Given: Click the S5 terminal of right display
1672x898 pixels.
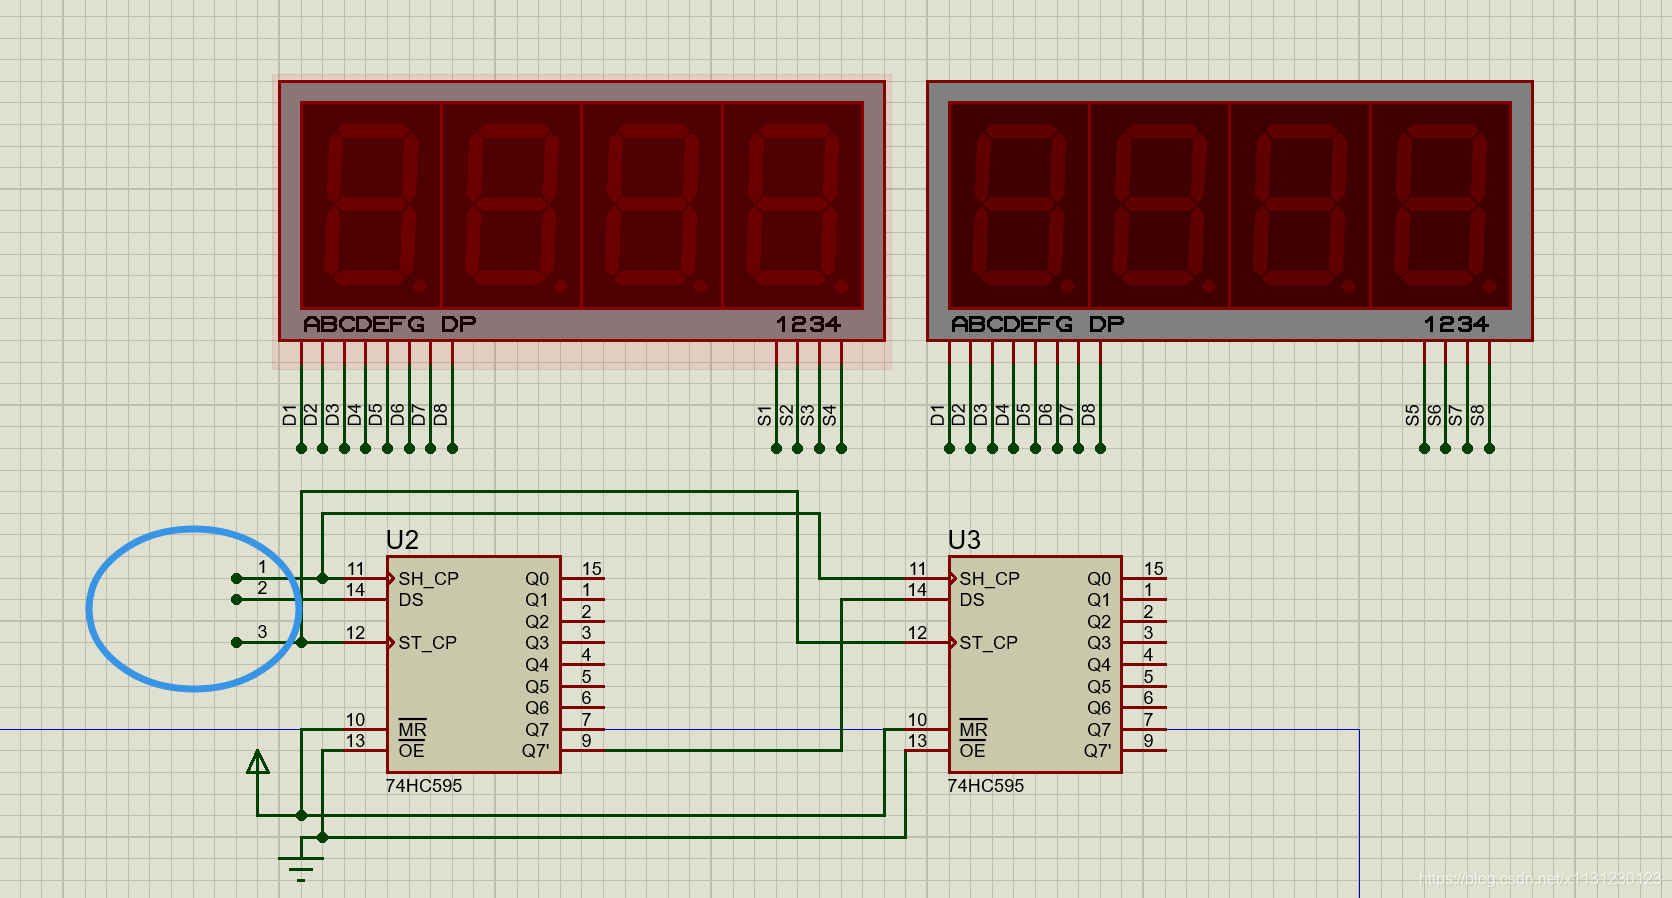Looking at the screenshot, I should click(x=1424, y=448).
